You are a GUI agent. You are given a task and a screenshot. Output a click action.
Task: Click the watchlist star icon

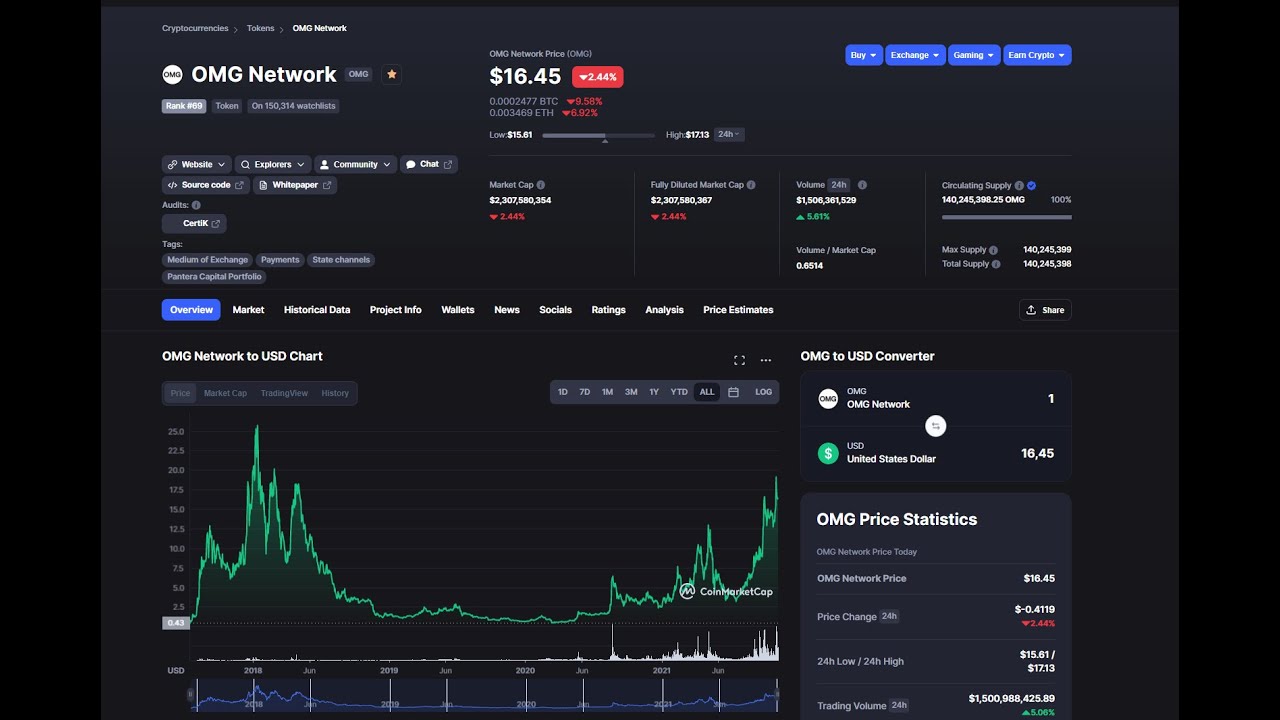(392, 74)
